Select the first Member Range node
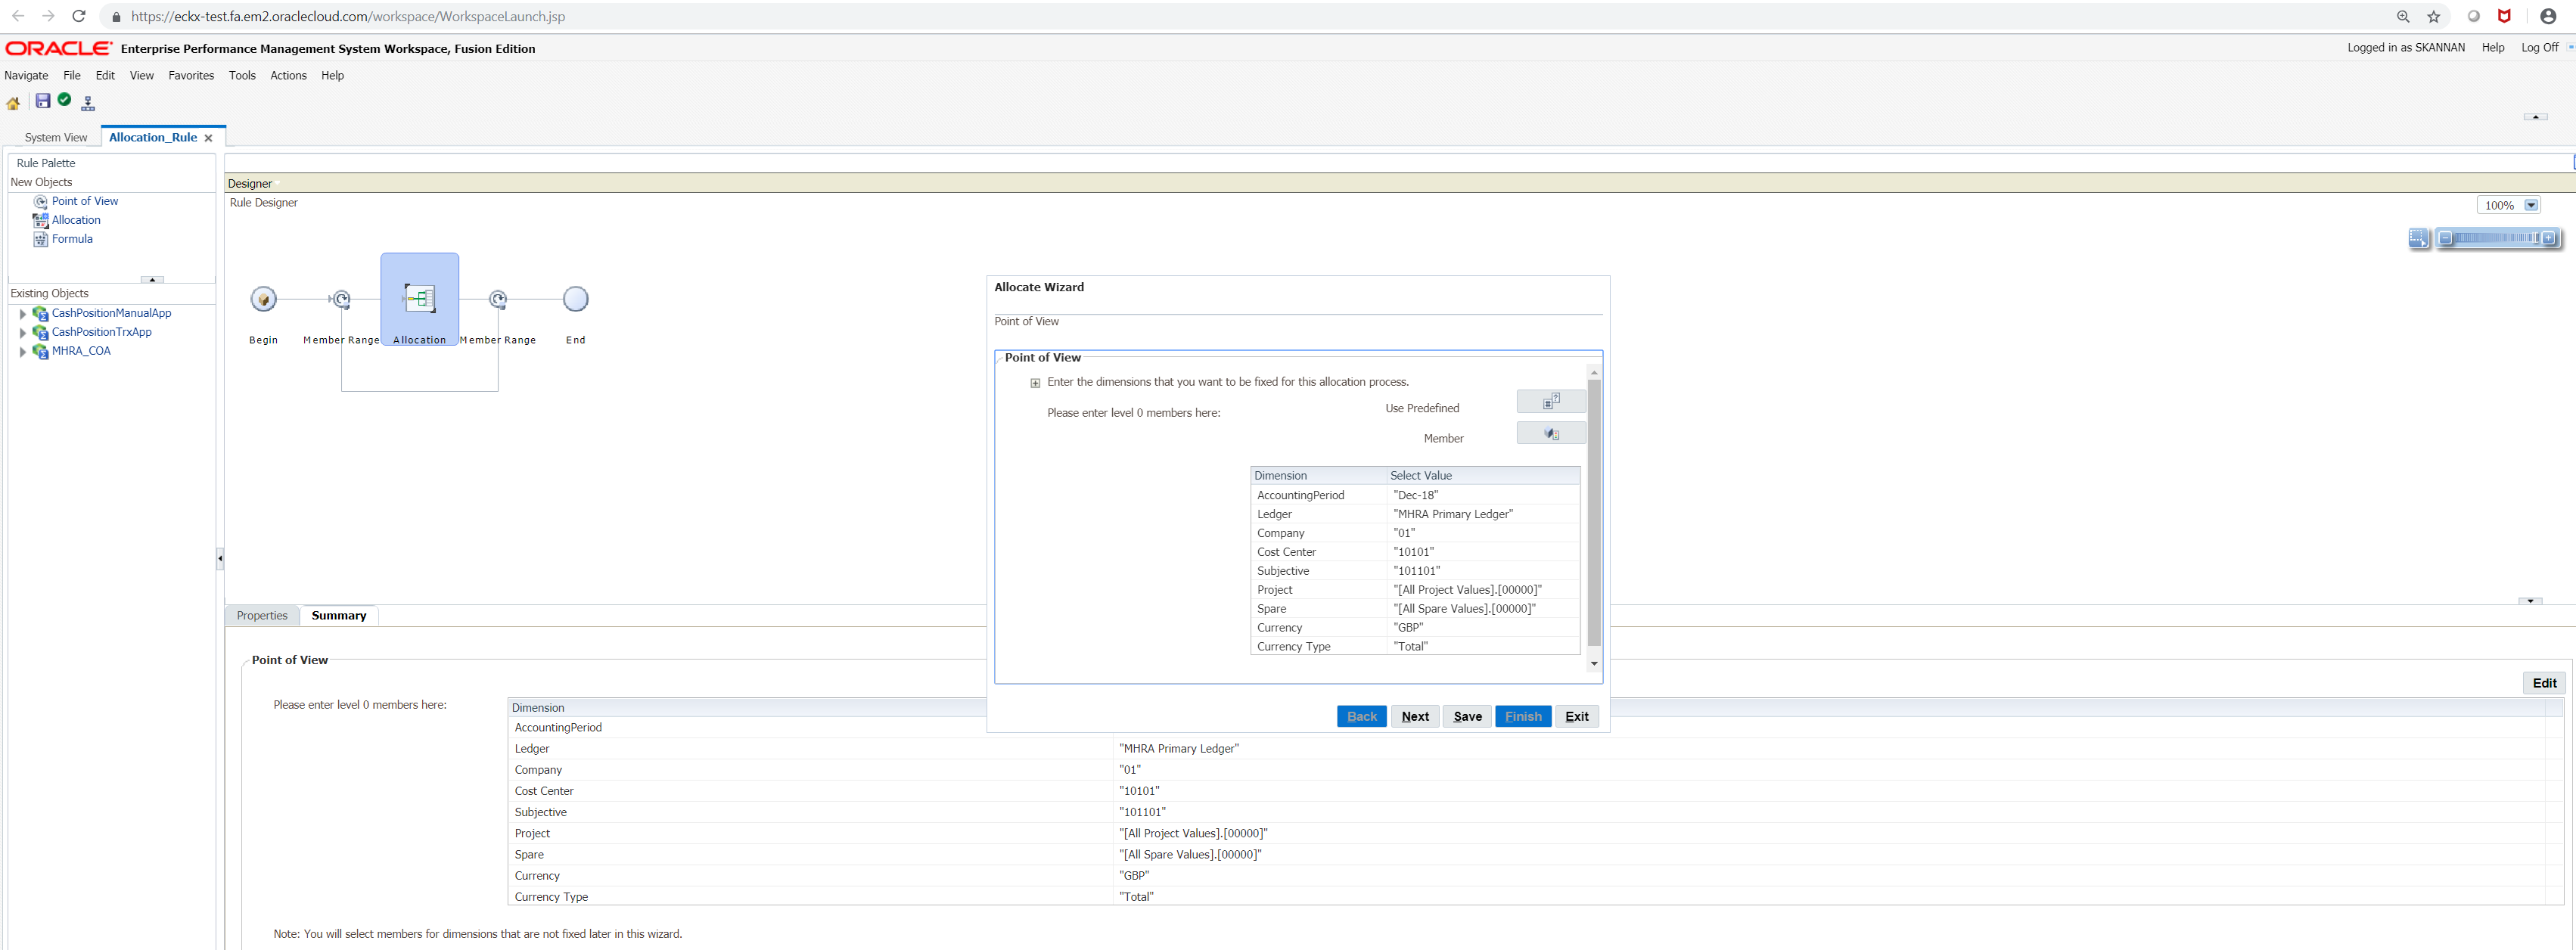This screenshot has height=950, width=2576. [341, 299]
